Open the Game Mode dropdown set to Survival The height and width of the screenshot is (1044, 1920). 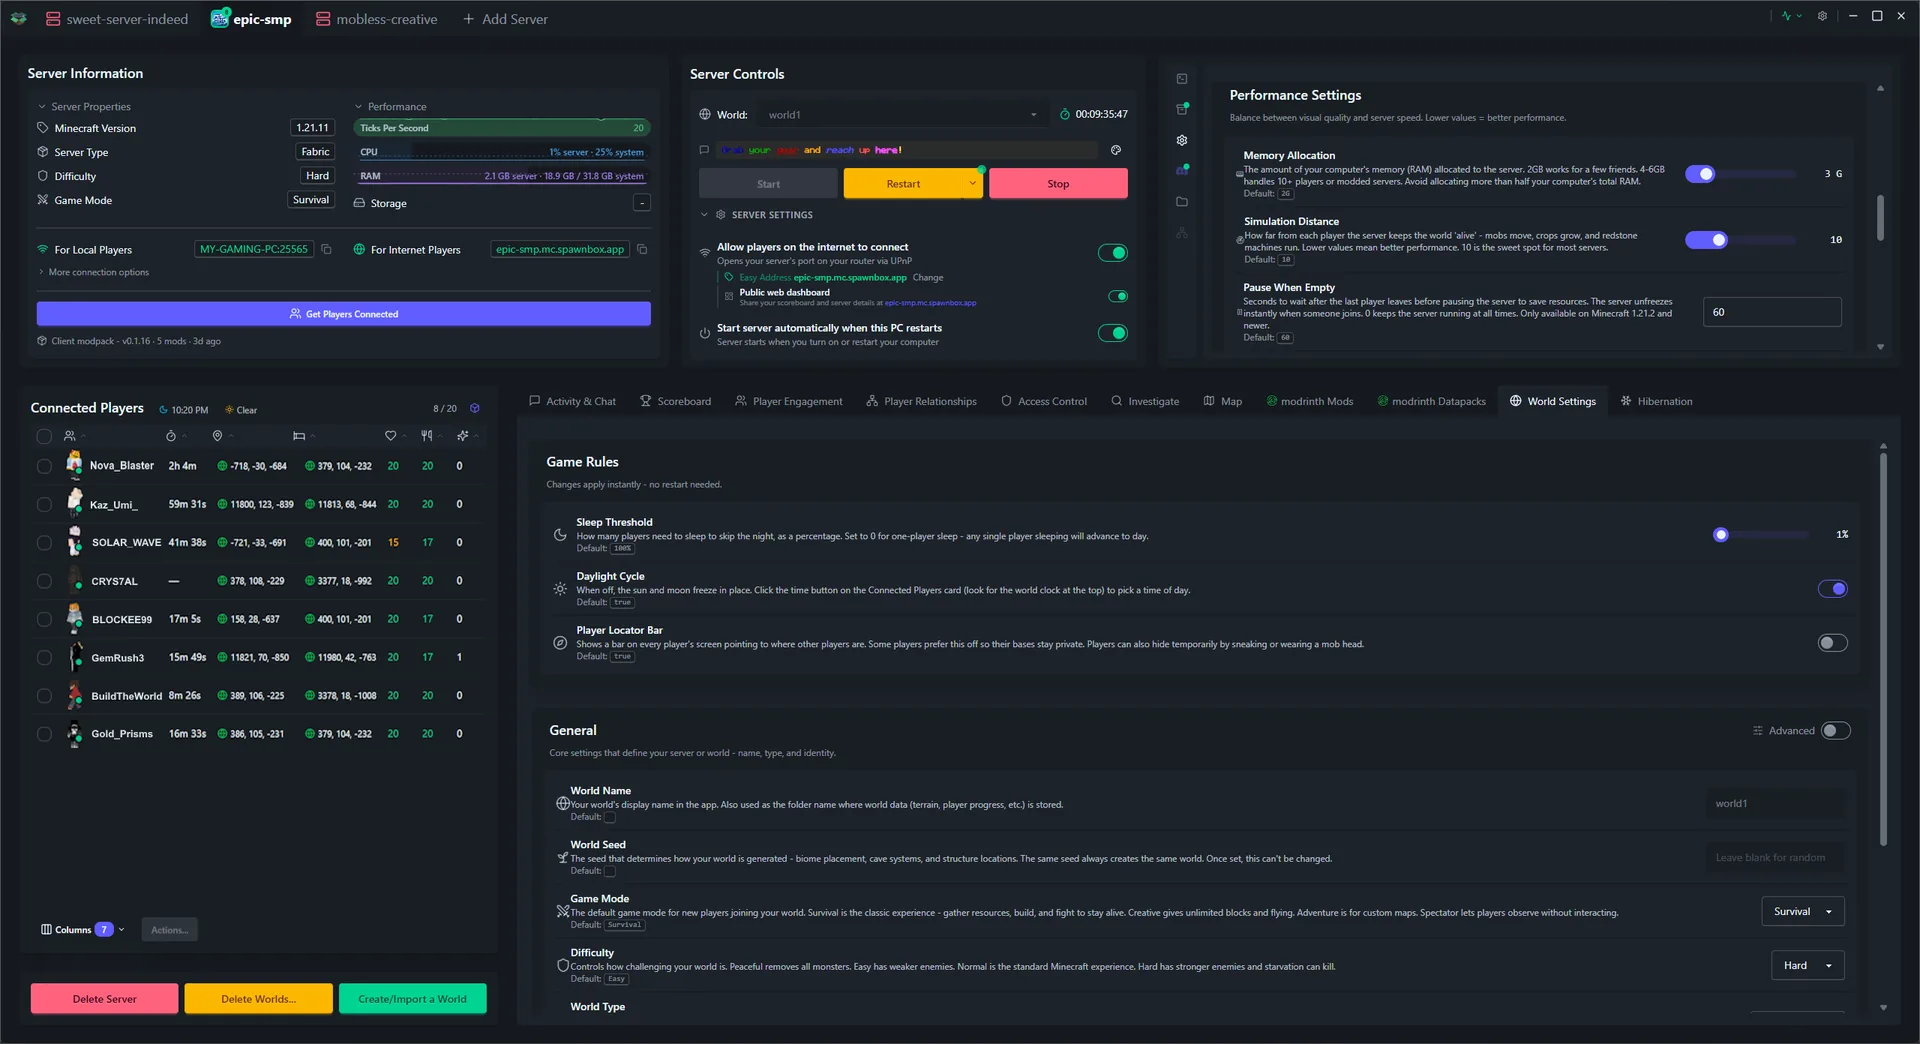1802,911
